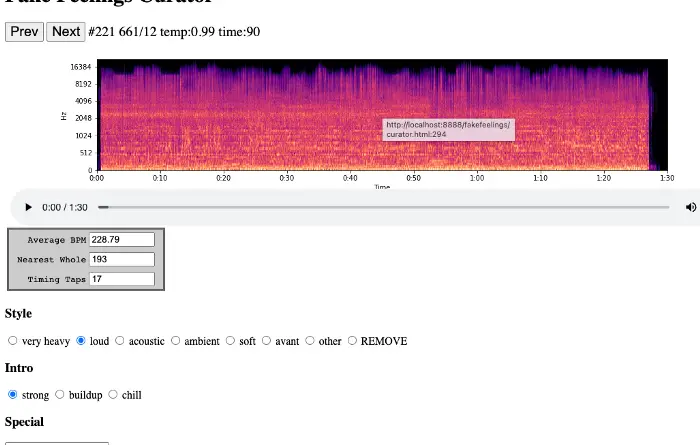
Task: Seek on the audio progress bar
Action: click(383, 207)
